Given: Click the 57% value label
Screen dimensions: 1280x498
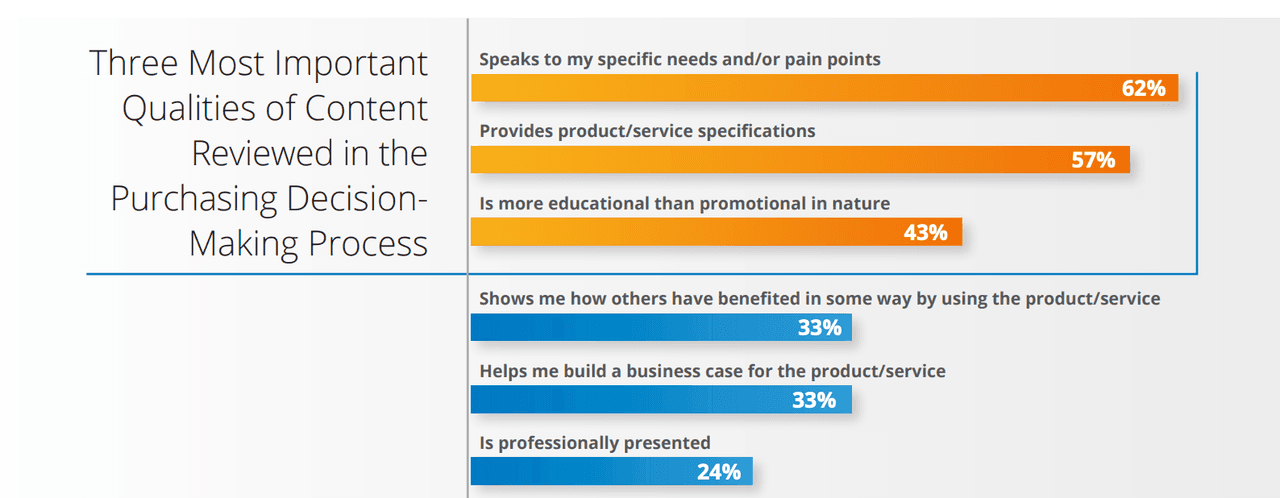Looking at the screenshot, I should click(1093, 160).
